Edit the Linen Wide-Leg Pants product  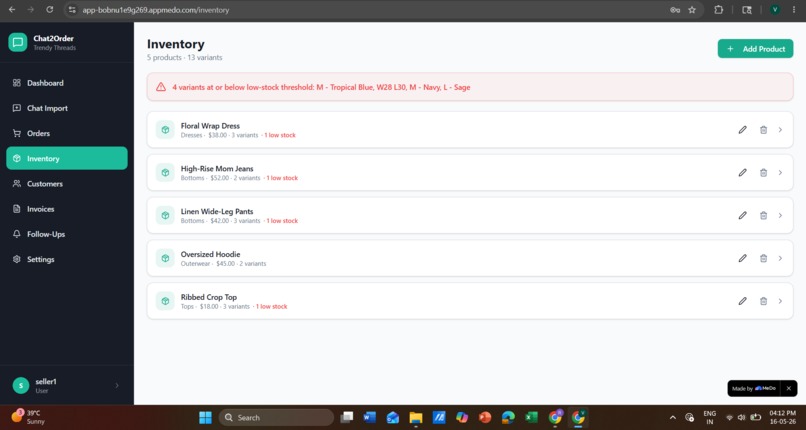(x=742, y=215)
